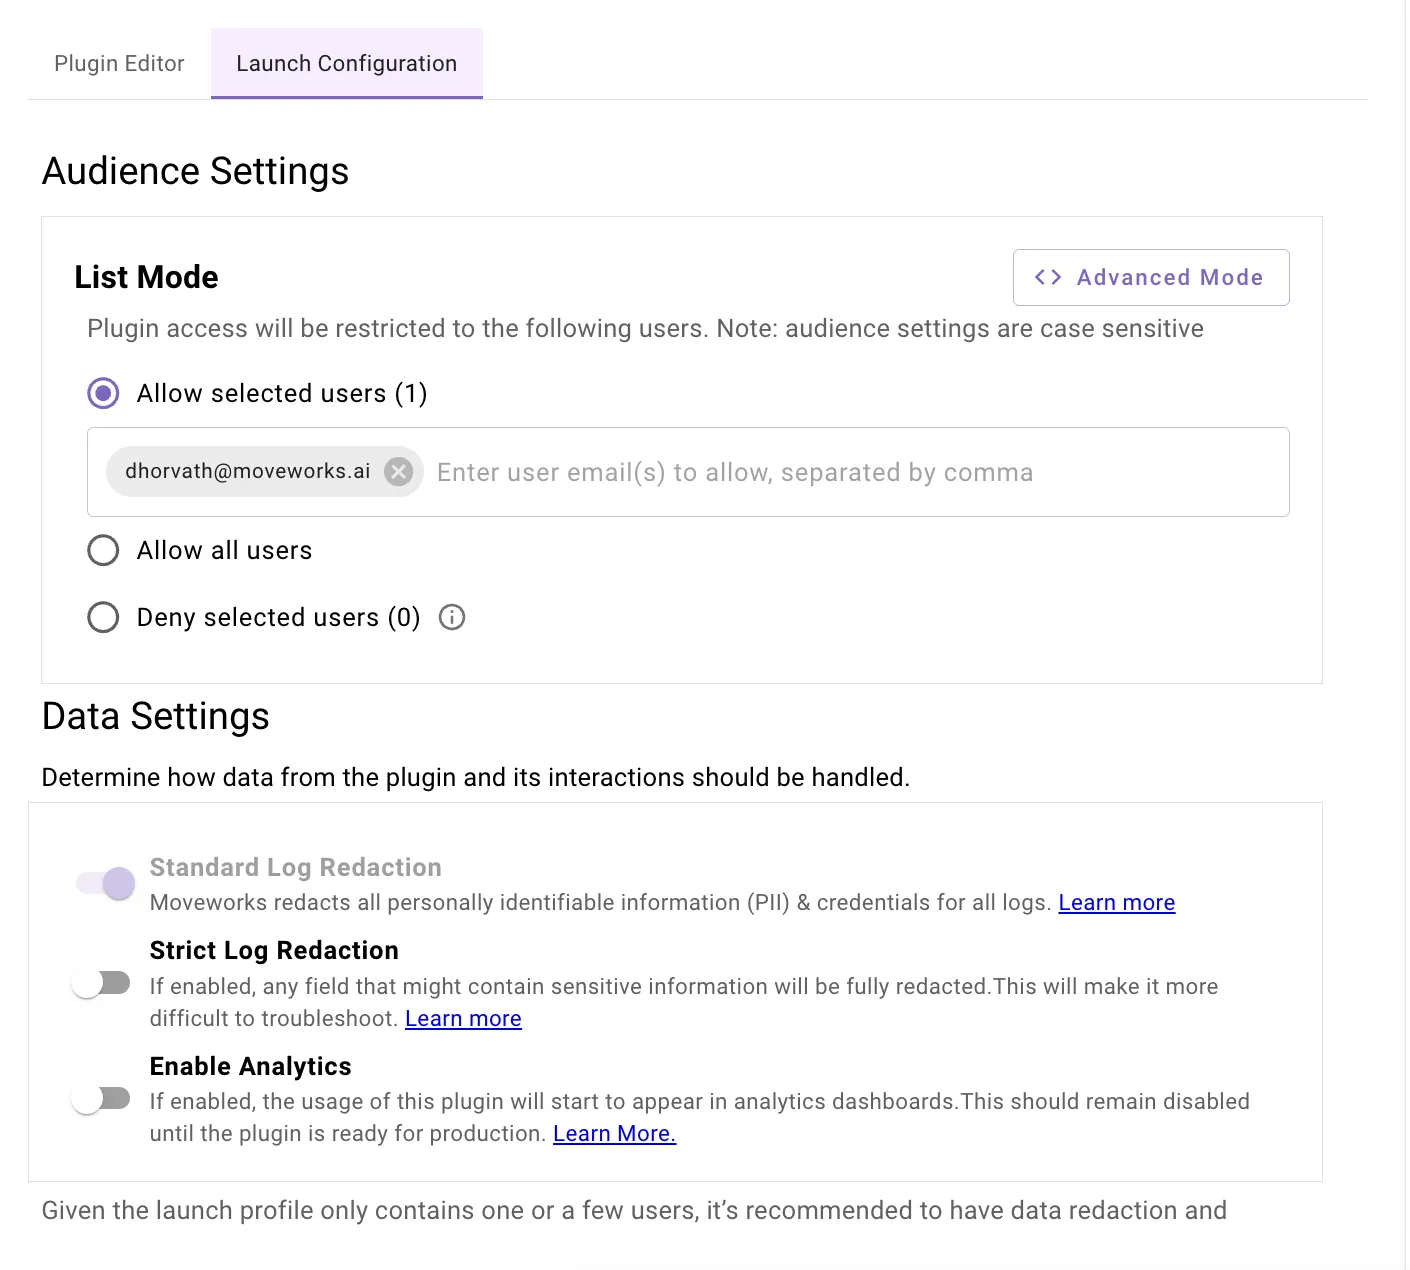
Task: Click the Enable Analytics label
Action: pos(250,1066)
